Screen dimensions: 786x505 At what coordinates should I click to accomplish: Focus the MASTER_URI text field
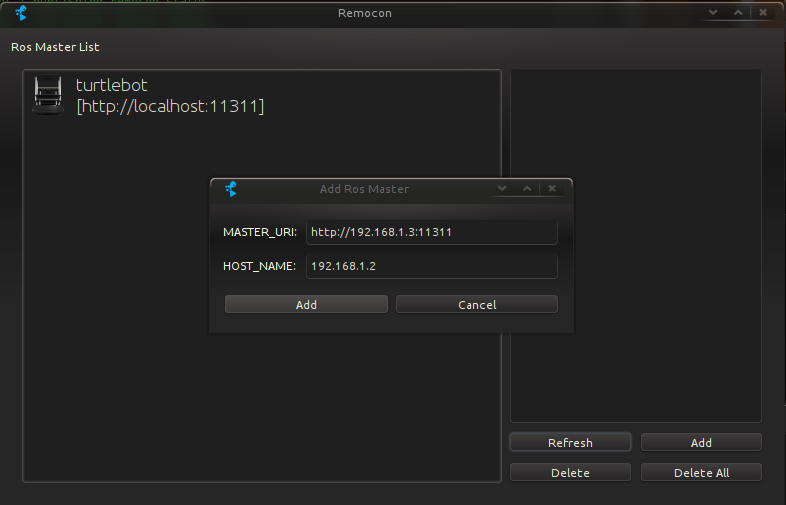(x=431, y=232)
